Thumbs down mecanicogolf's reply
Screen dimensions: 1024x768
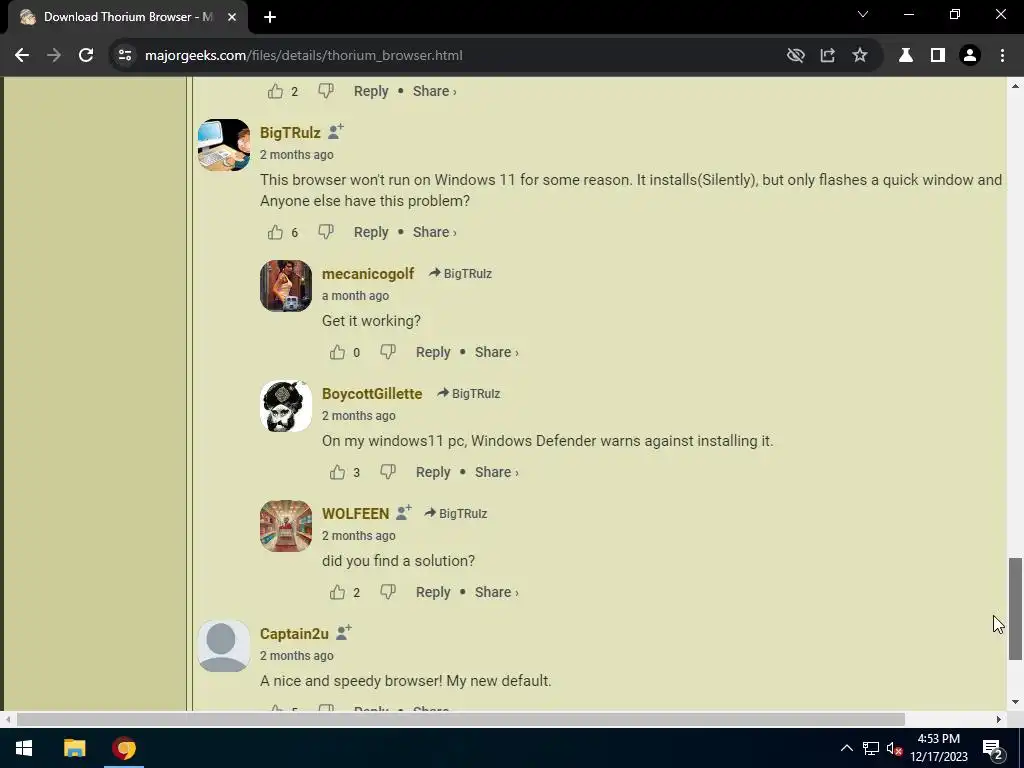(388, 352)
